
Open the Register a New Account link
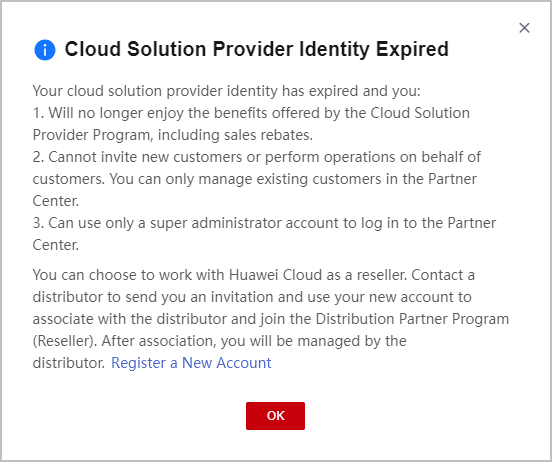(191, 363)
